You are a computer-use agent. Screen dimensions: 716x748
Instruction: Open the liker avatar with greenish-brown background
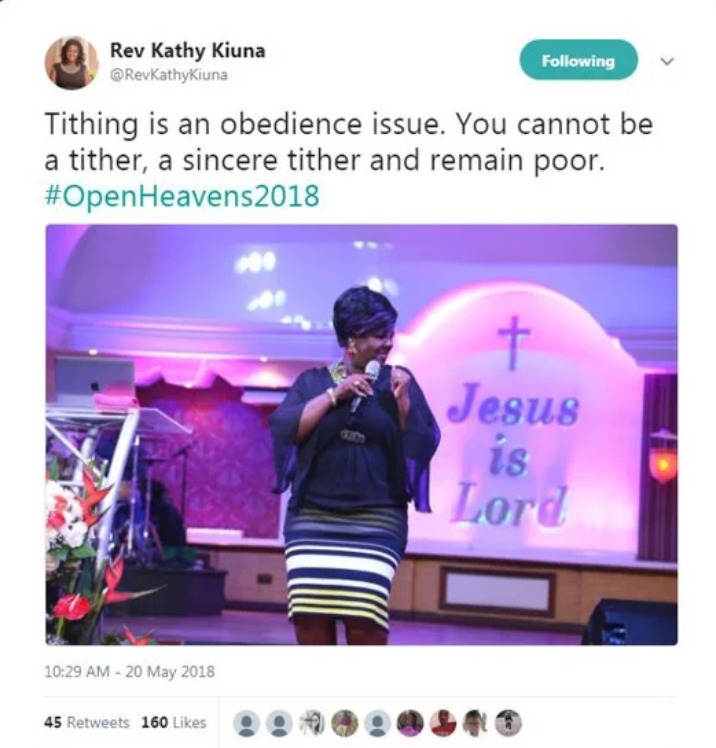345,723
